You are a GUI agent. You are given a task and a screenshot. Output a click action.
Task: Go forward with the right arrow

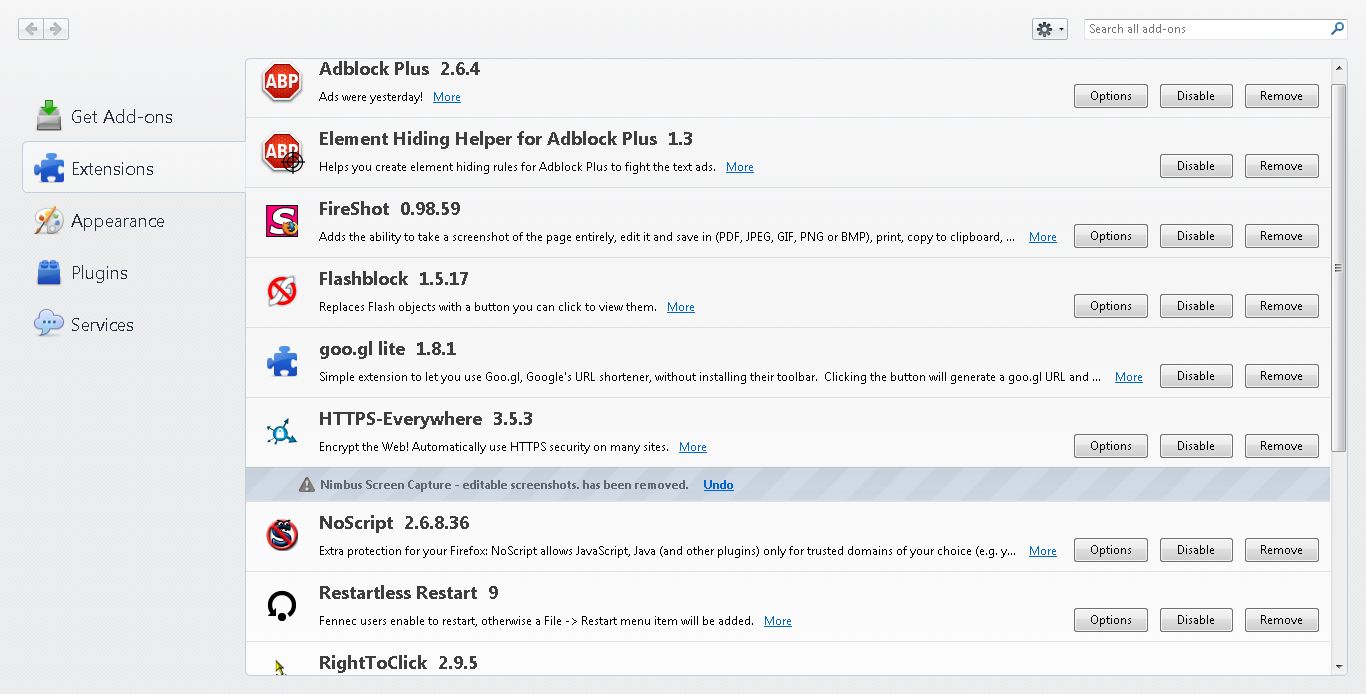(x=56, y=29)
